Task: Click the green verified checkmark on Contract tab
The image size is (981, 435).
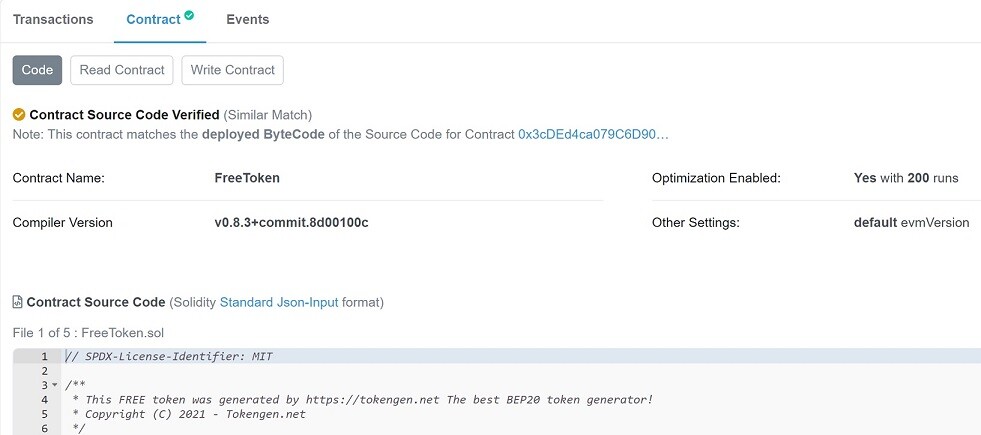Action: 189,15
